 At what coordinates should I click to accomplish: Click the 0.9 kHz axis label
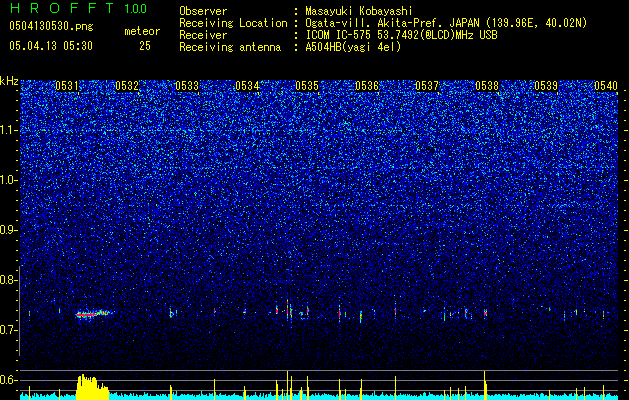pos(9,230)
